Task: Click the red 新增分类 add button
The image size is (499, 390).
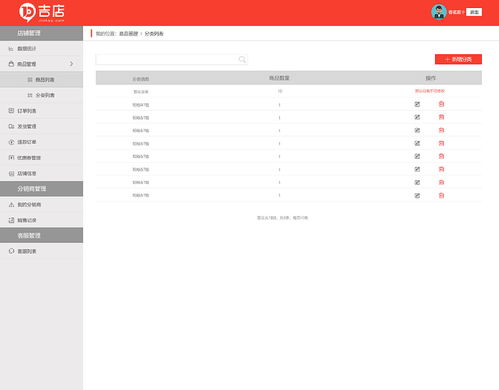Action: (x=458, y=59)
